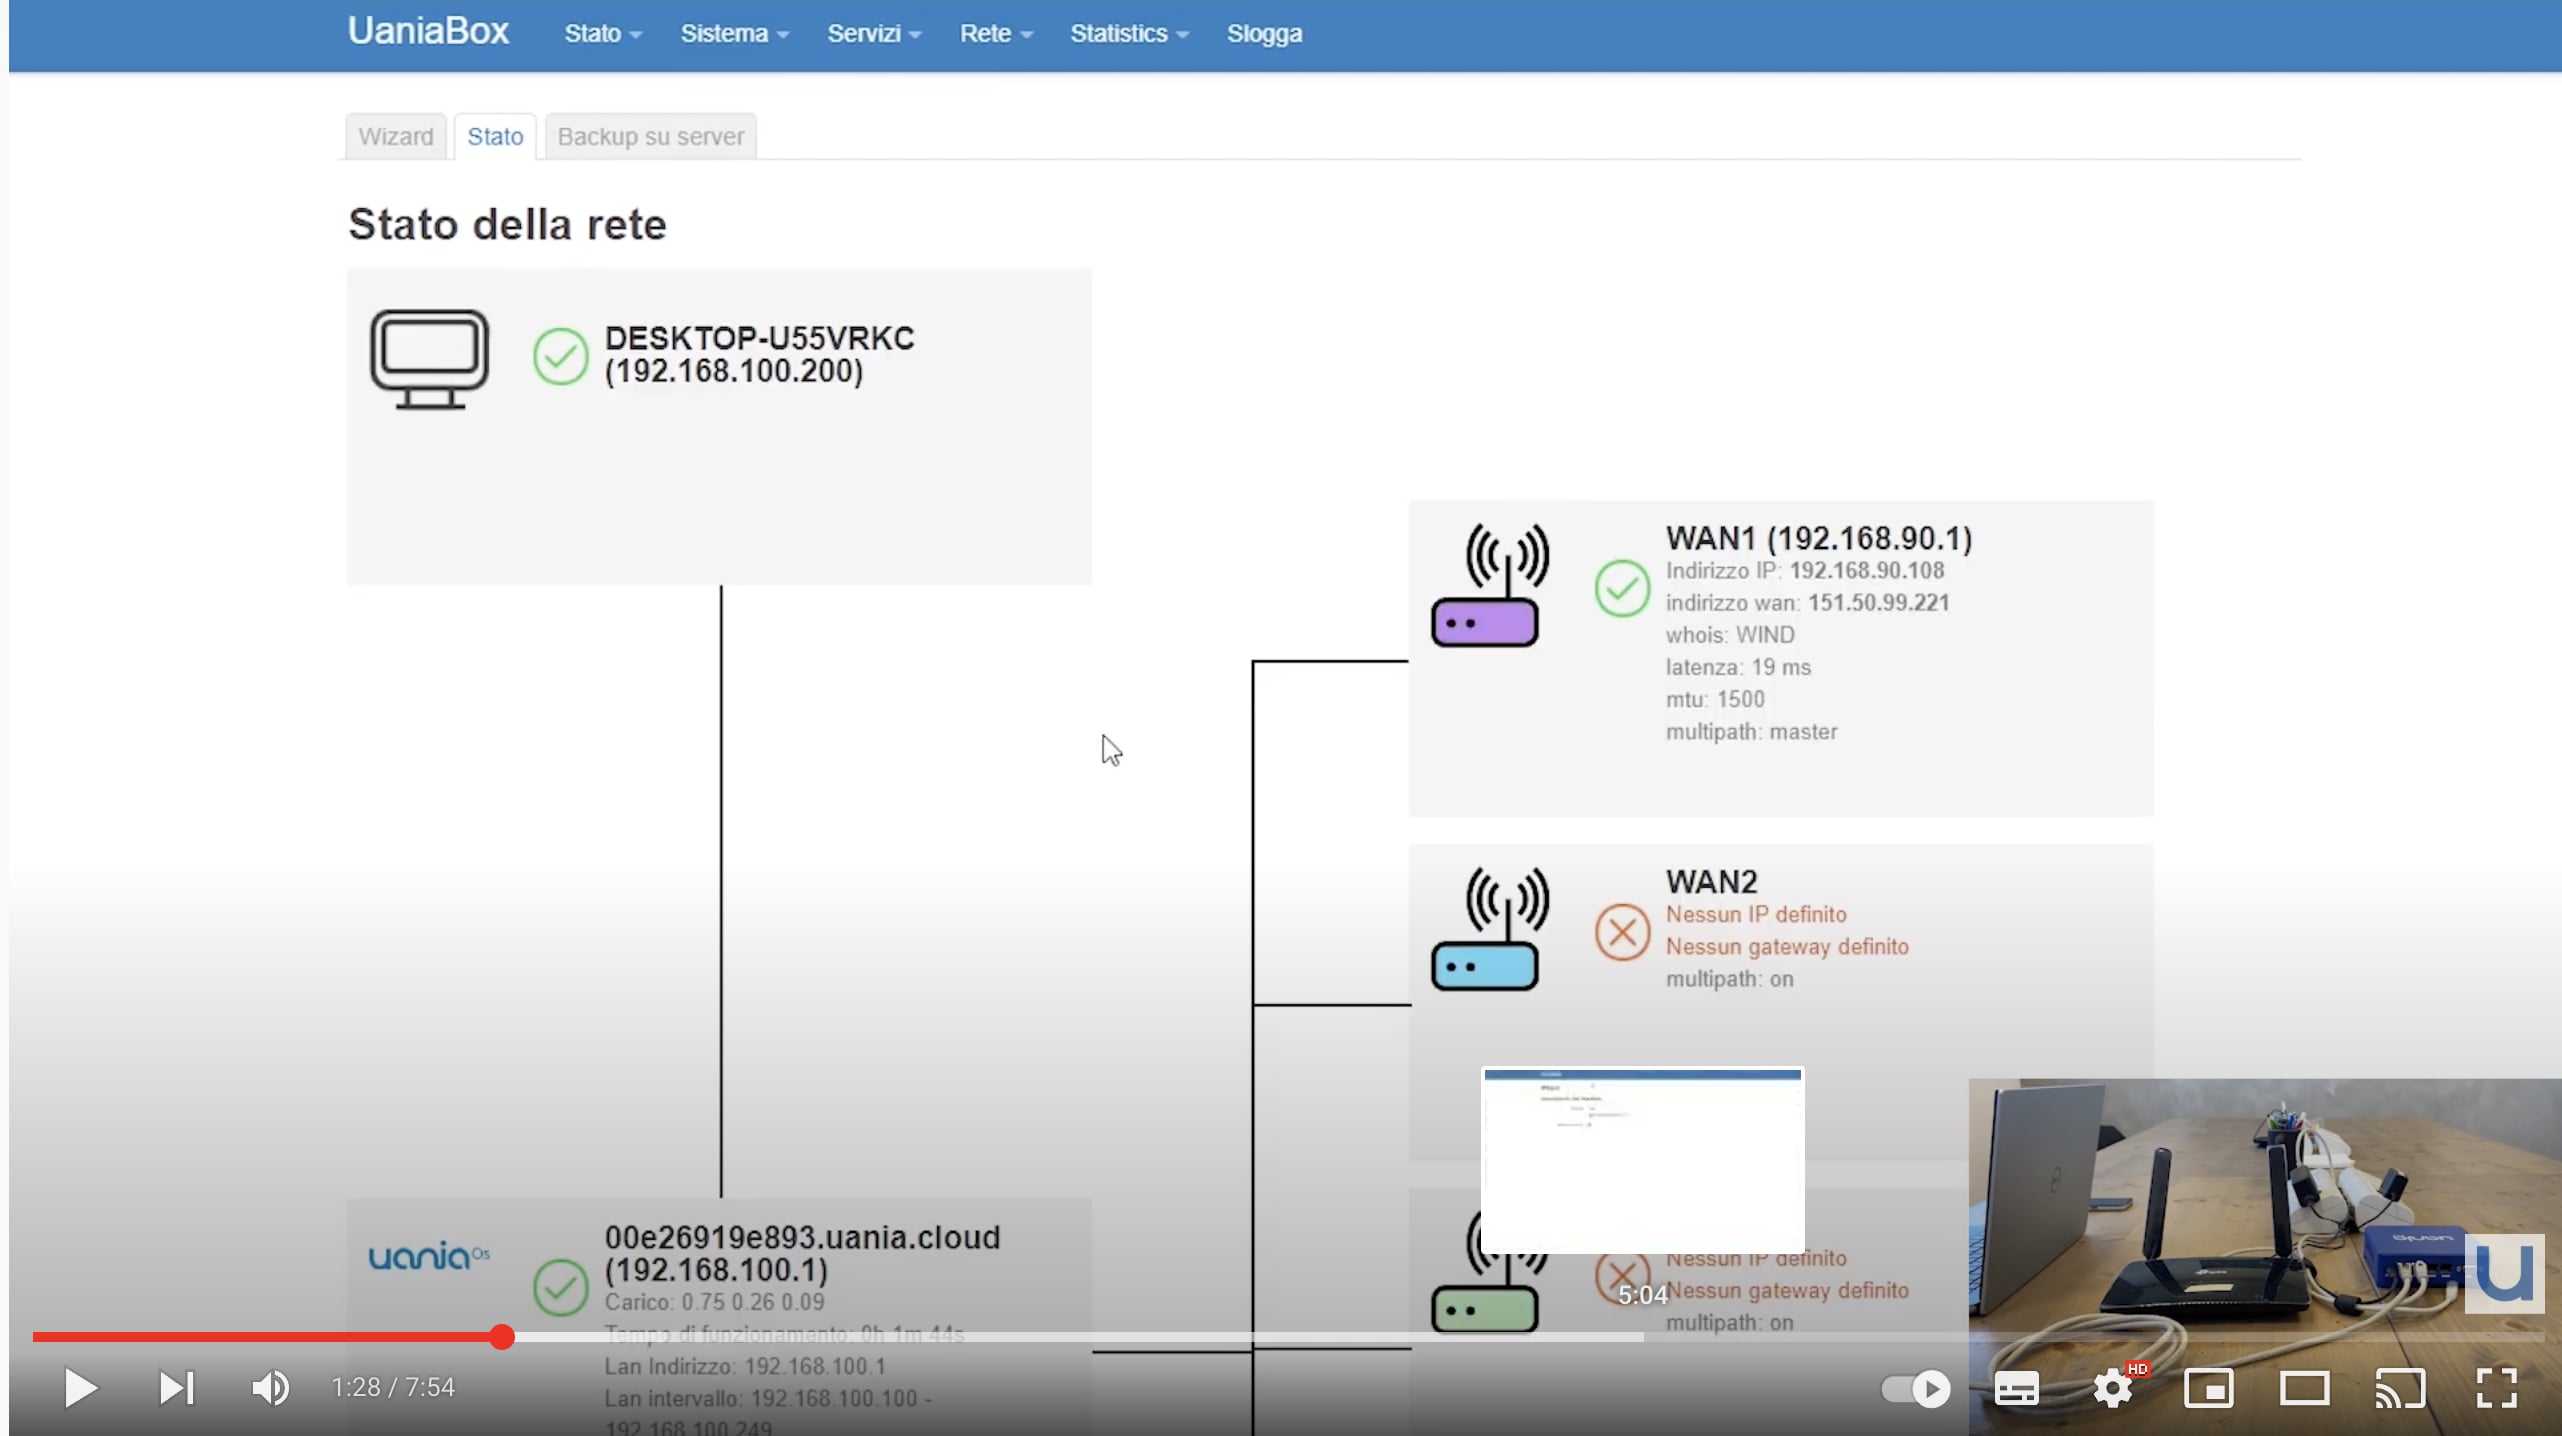Image resolution: width=2562 pixels, height=1436 pixels.
Task: Click the DESKTOP-U55VRKC host name
Action: point(759,338)
